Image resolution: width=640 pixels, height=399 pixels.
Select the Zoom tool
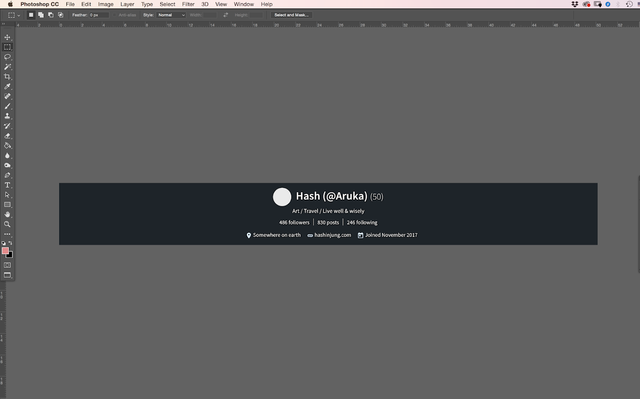[x=7, y=224]
